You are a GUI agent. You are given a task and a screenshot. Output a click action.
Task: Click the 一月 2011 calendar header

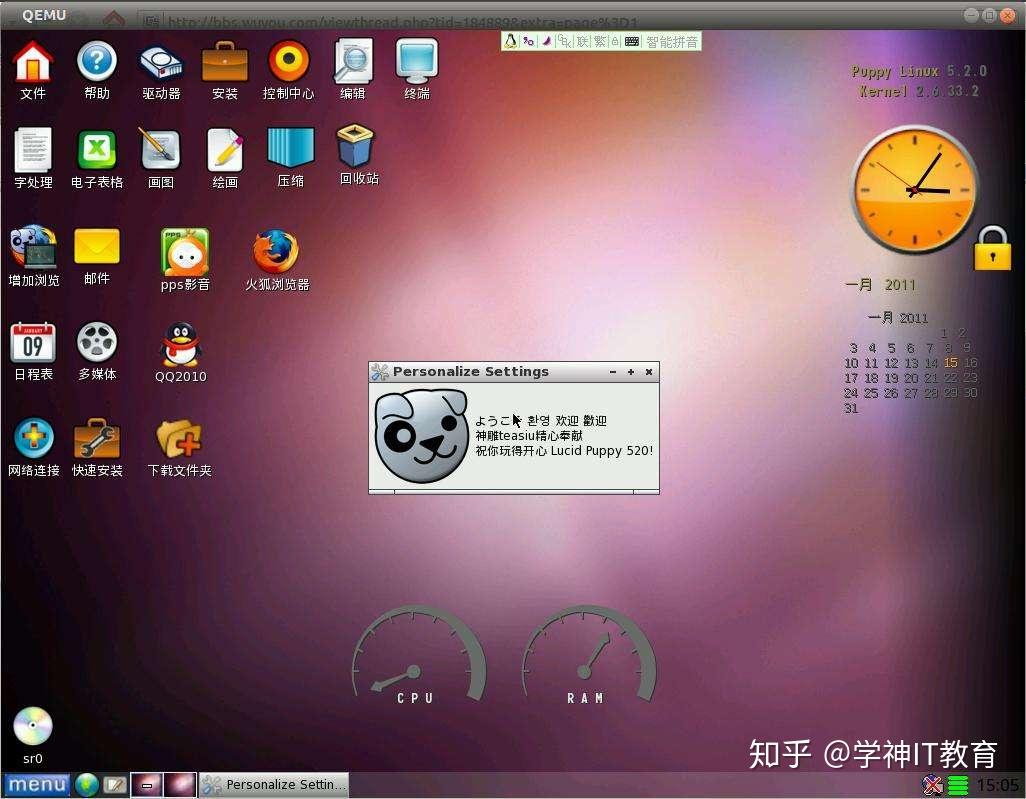tap(897, 318)
